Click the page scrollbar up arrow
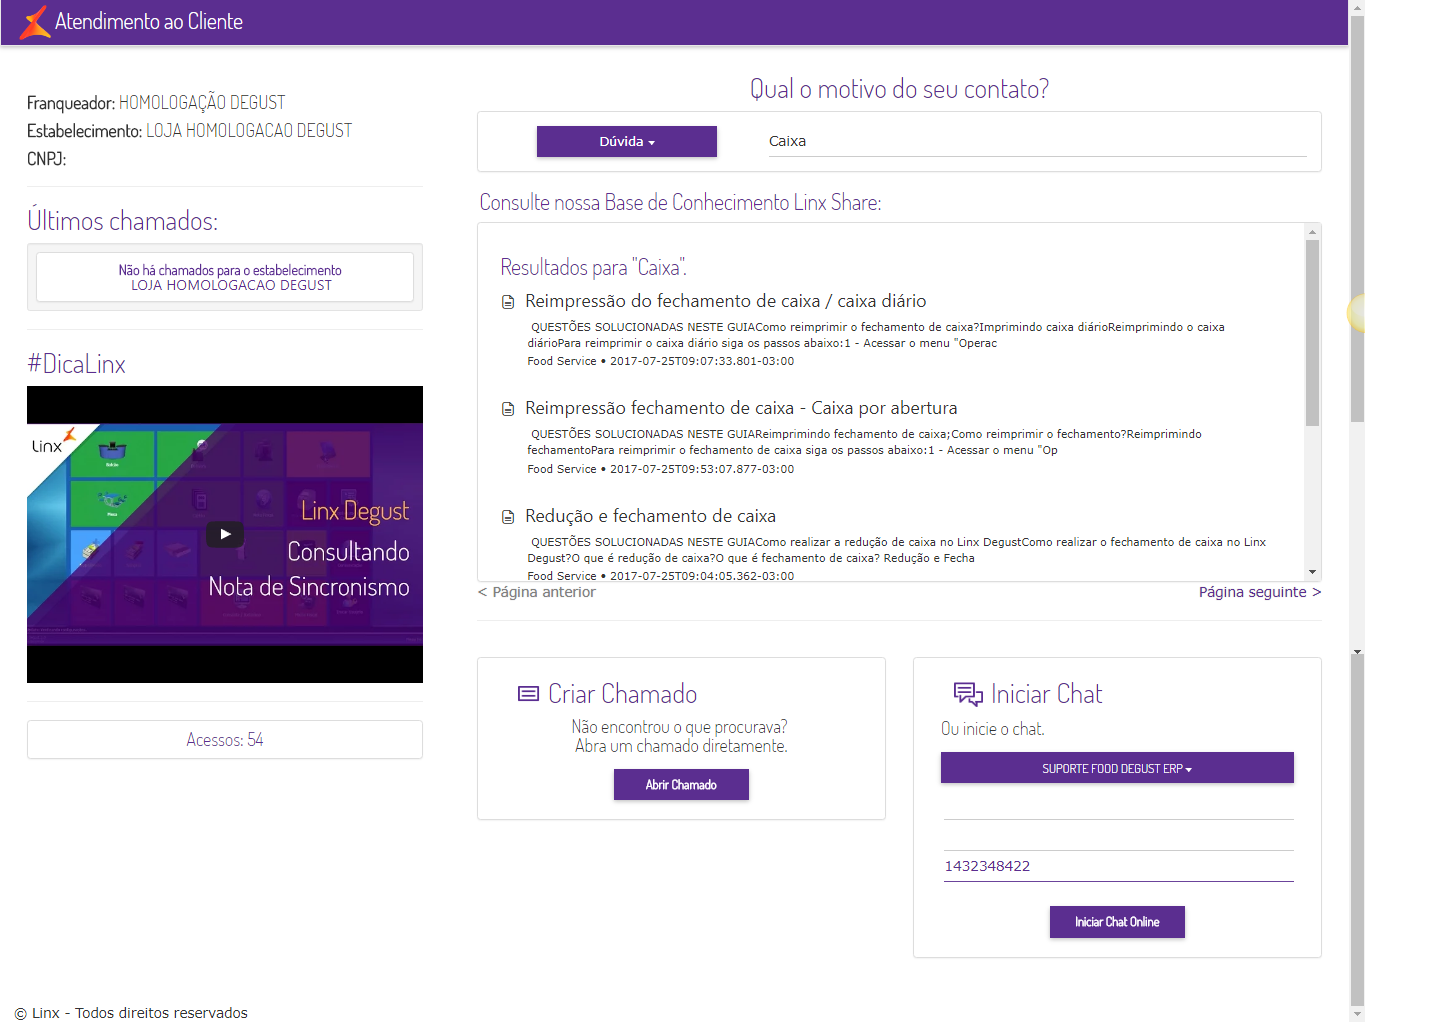This screenshot has height=1032, width=1440. pyautogui.click(x=1357, y=8)
